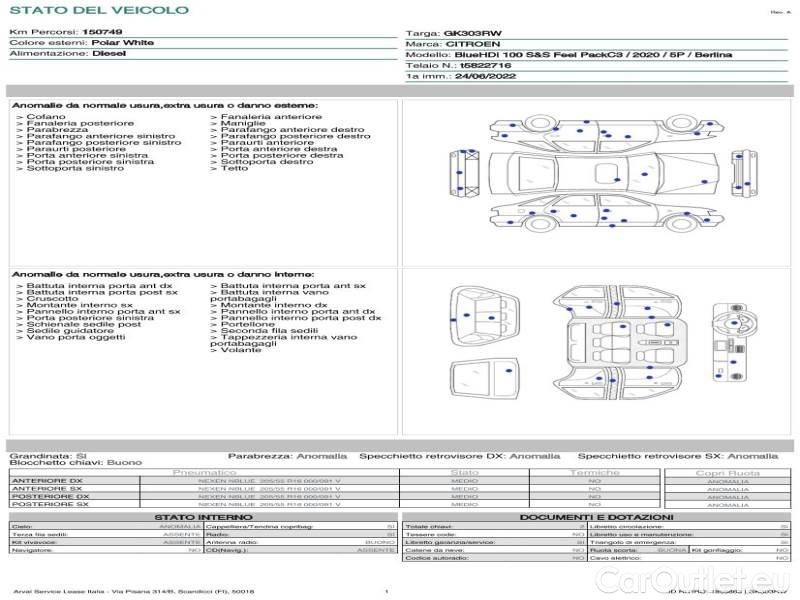800x600 pixels.
Task: Click 'Pannello interno porta post dx' entry
Action: tap(301, 318)
